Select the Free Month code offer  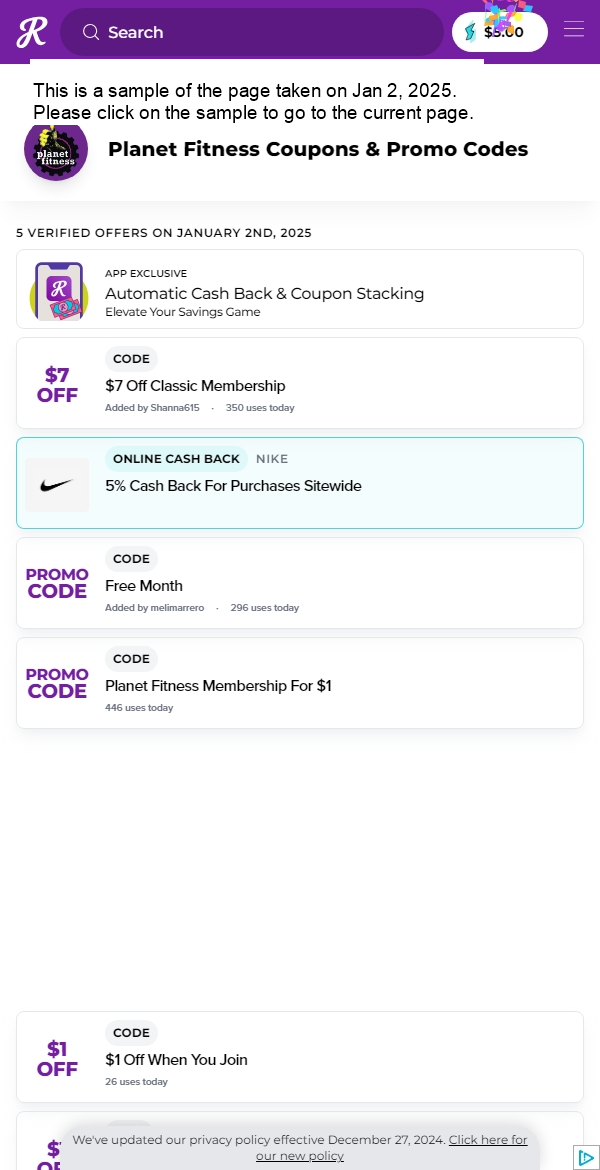[x=300, y=583]
